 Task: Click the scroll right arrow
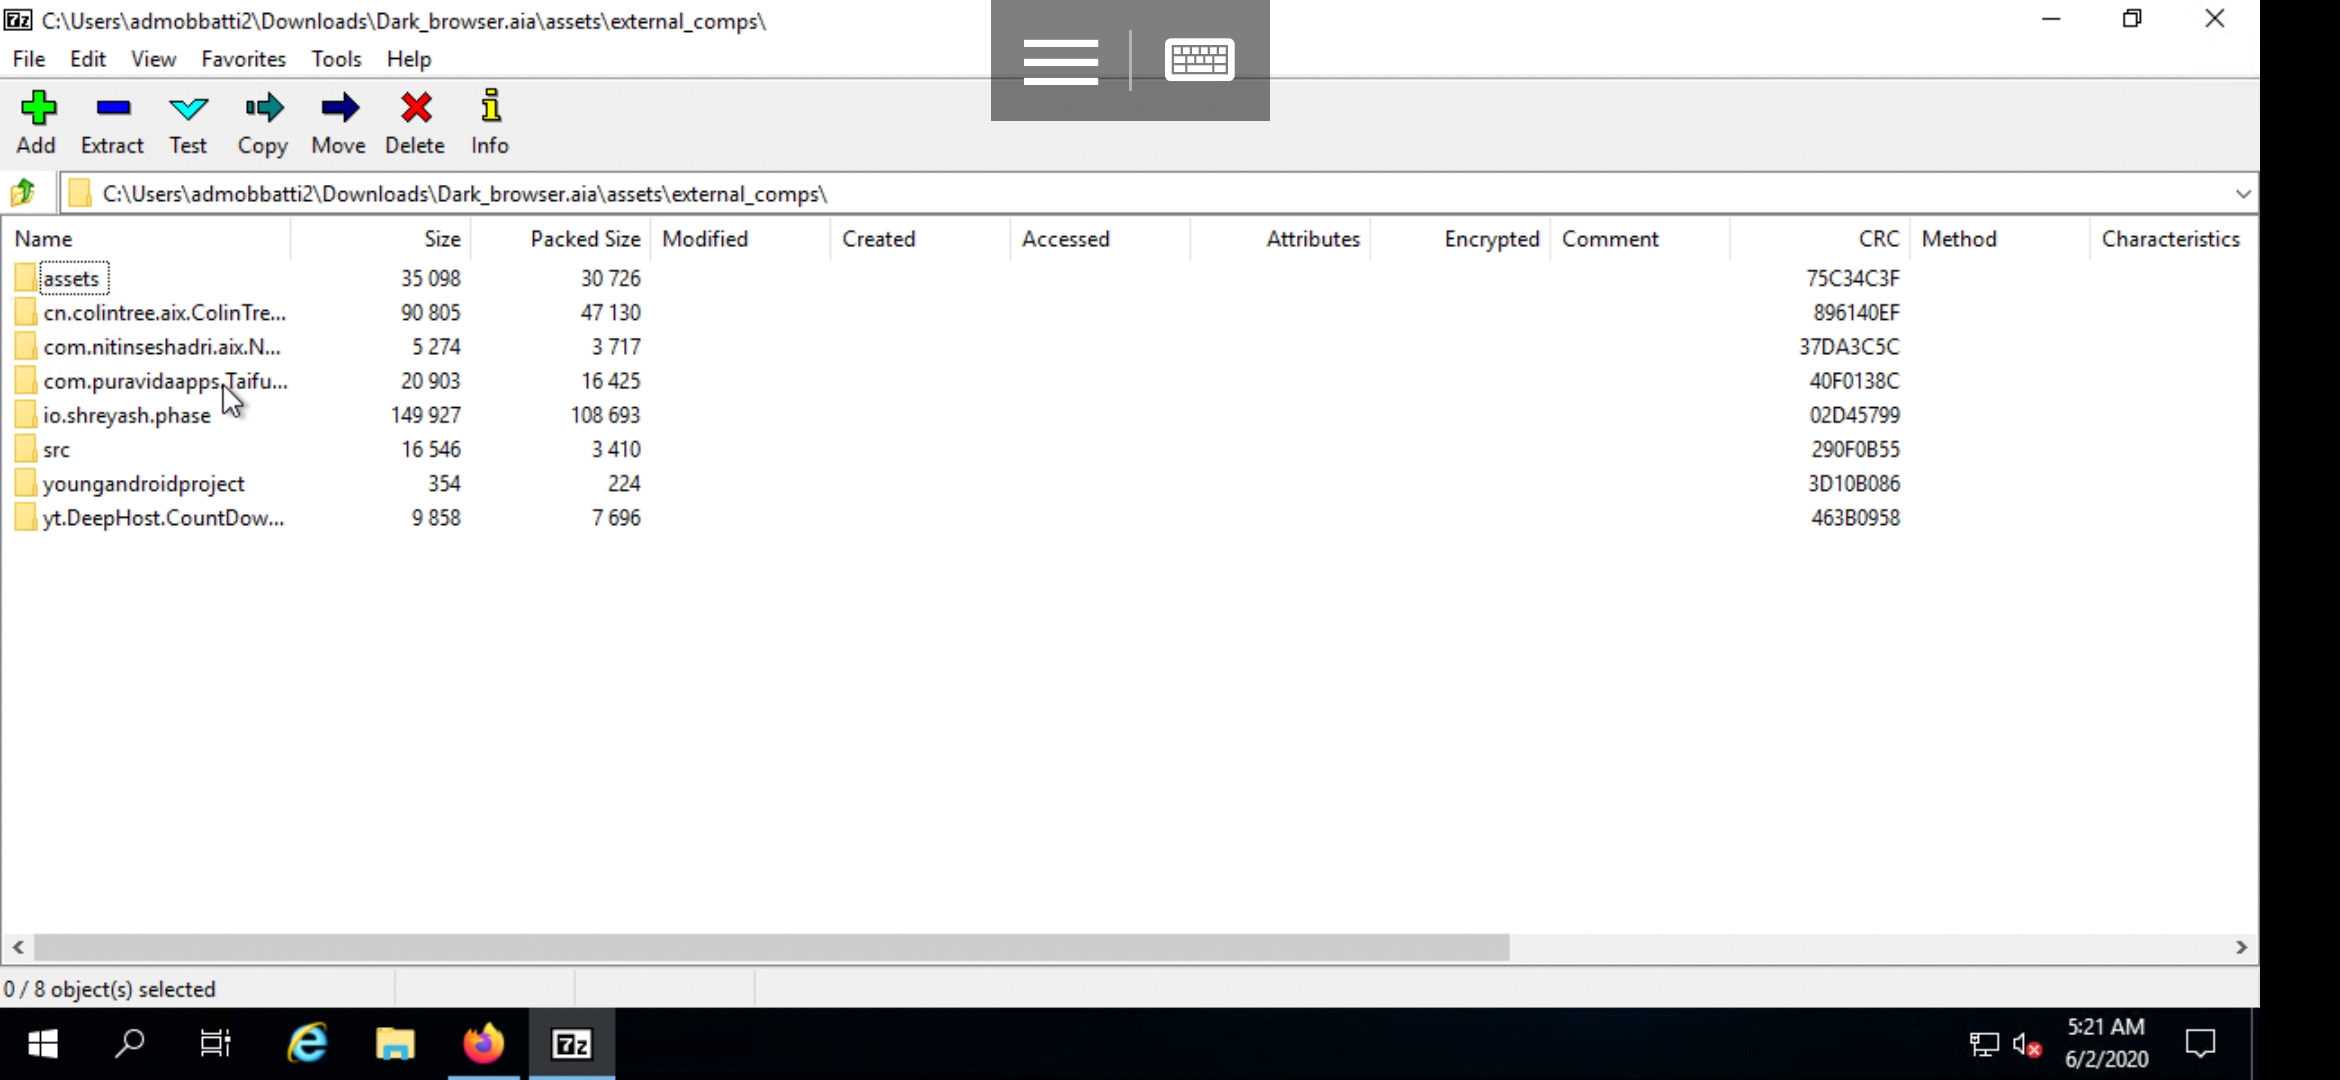coord(2241,947)
